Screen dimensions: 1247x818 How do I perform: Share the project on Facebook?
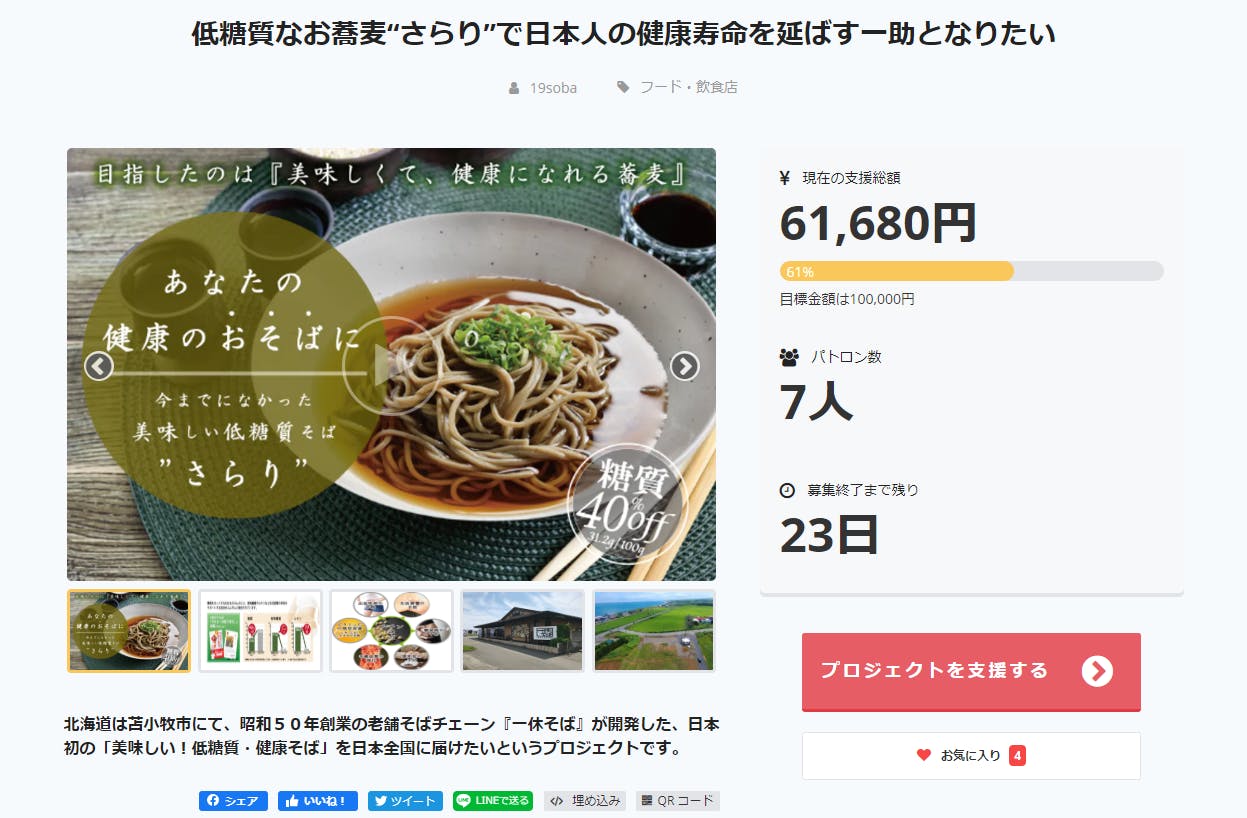(x=233, y=801)
